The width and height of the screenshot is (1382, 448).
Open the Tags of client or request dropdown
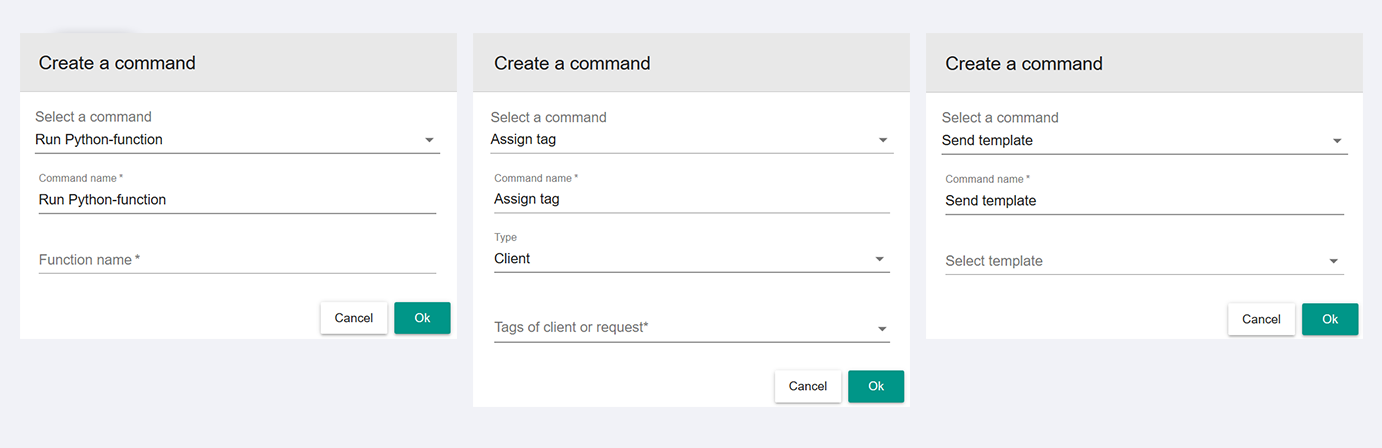[691, 328]
